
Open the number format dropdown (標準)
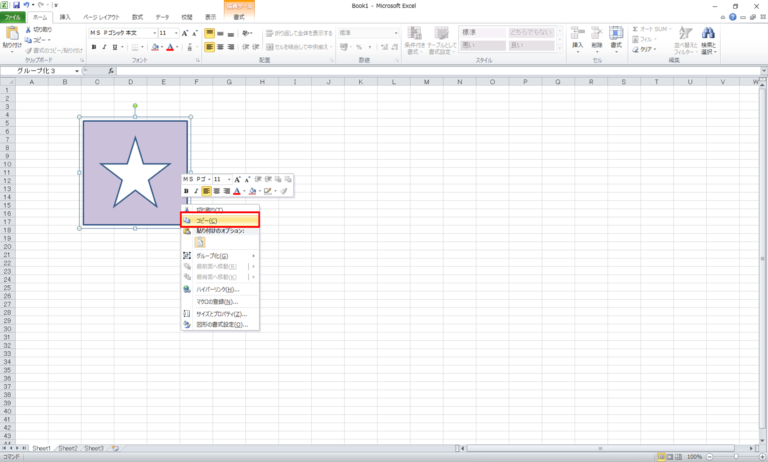pos(396,33)
